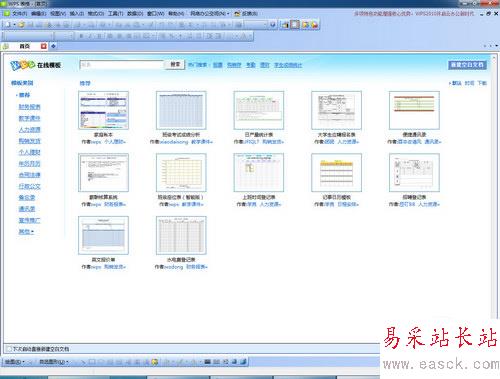Open the 工具 menu

(x=115, y=14)
